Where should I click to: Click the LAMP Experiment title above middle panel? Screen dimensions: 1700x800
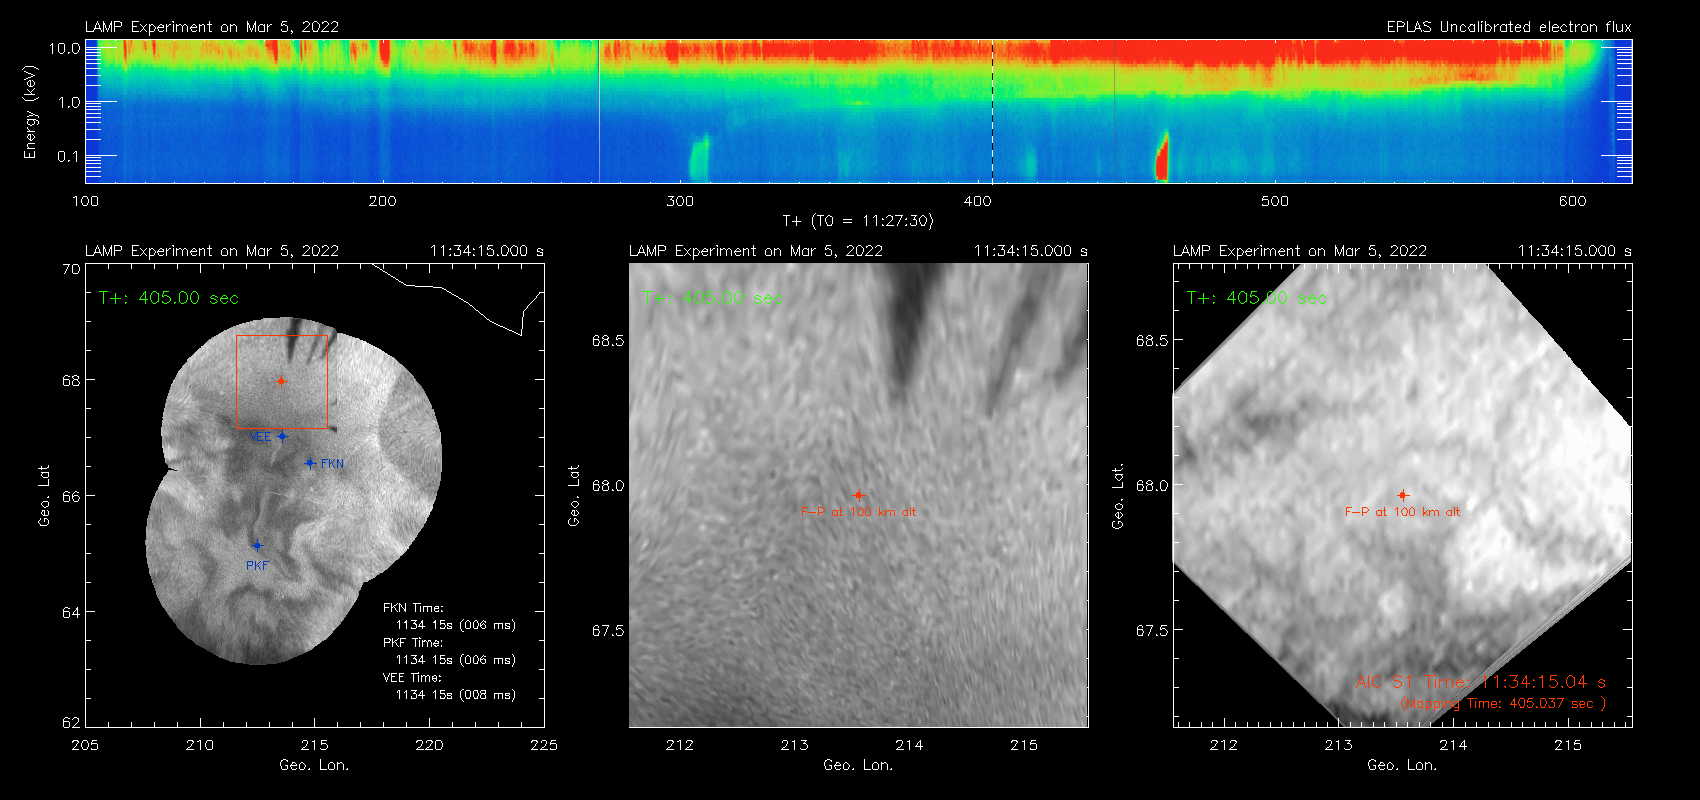756,251
